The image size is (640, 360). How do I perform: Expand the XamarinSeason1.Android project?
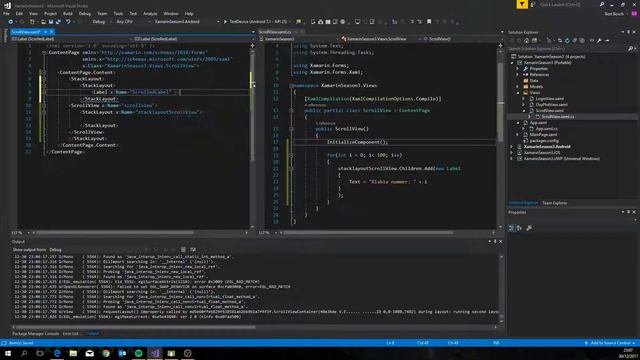(512, 147)
